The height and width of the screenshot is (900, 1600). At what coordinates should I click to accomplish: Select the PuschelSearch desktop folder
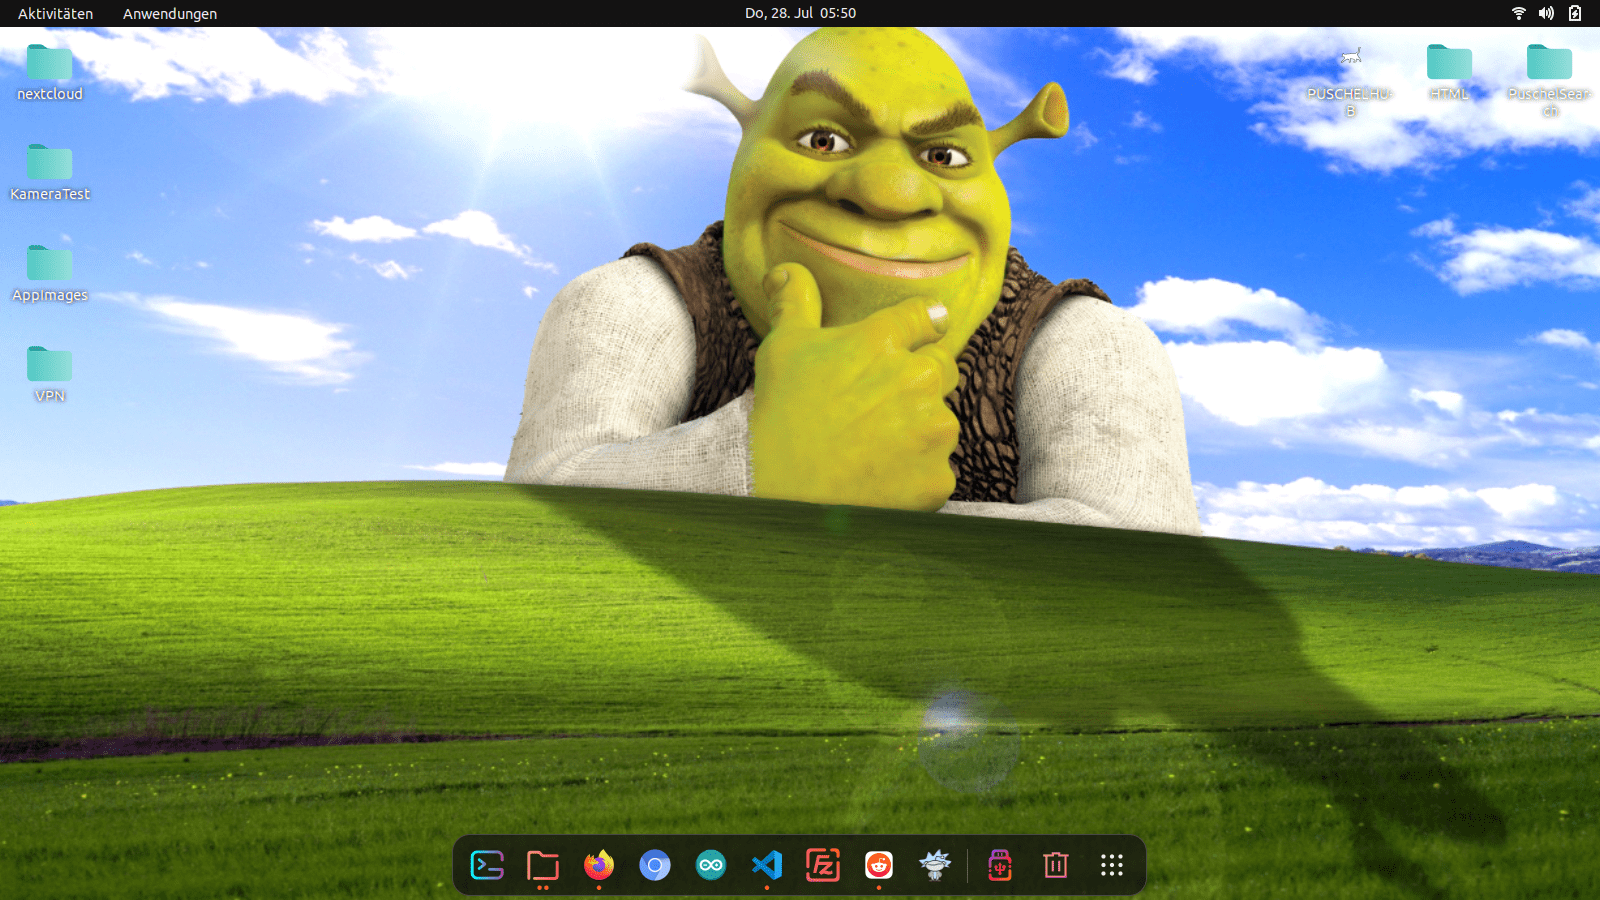1549,80
